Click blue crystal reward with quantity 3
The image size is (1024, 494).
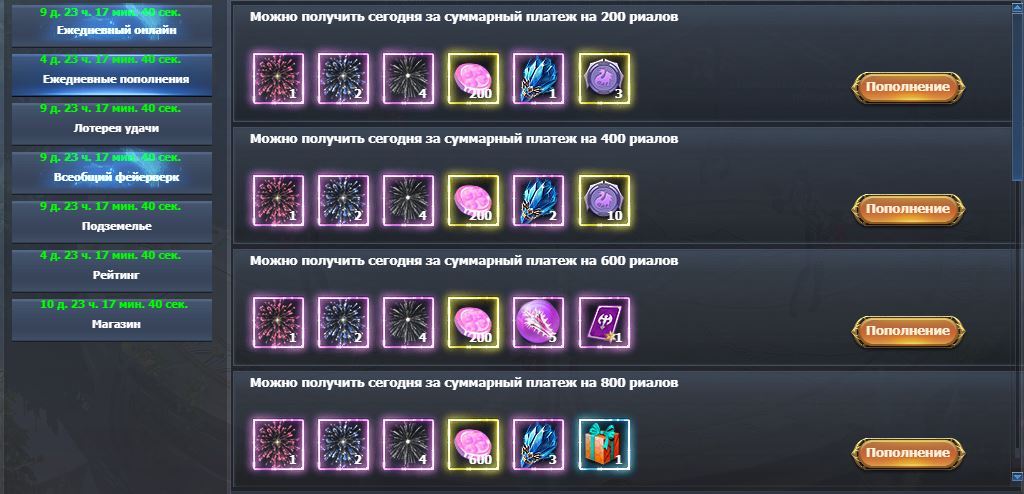539,445
